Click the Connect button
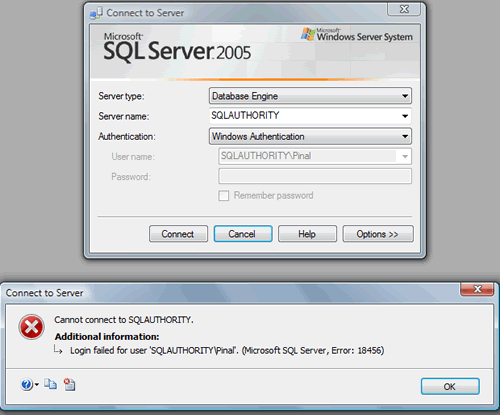 (x=178, y=234)
